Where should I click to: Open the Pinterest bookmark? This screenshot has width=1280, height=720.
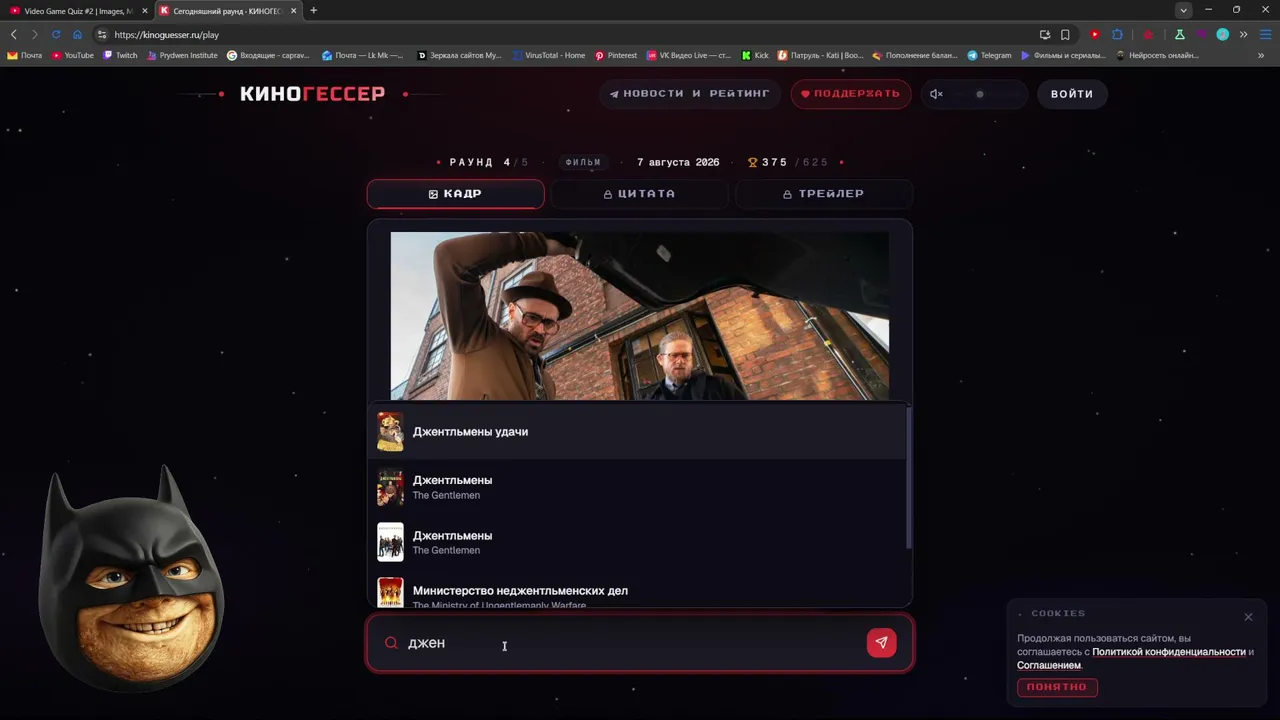coord(616,56)
